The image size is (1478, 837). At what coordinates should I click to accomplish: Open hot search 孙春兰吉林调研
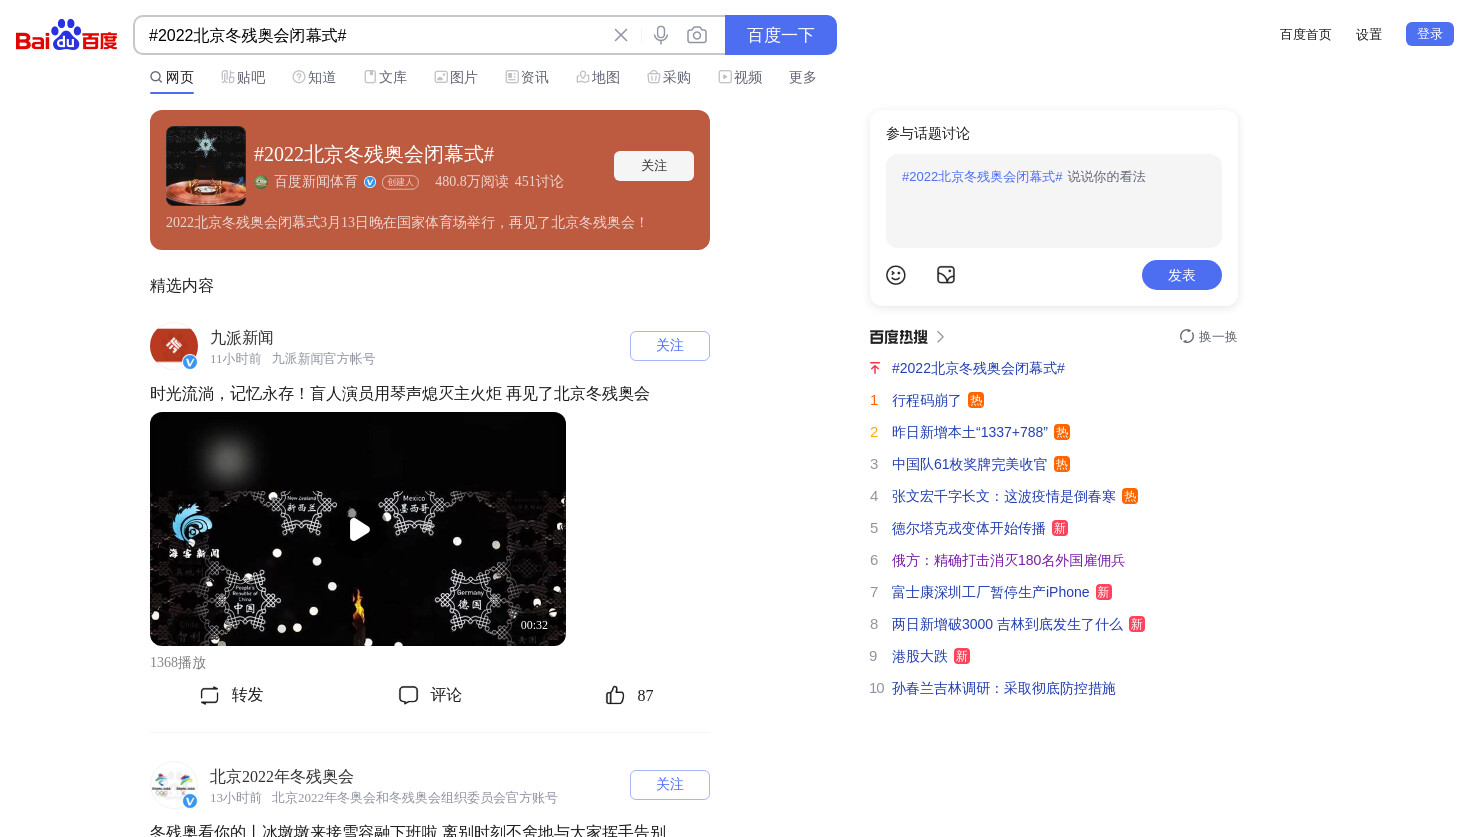point(1003,688)
